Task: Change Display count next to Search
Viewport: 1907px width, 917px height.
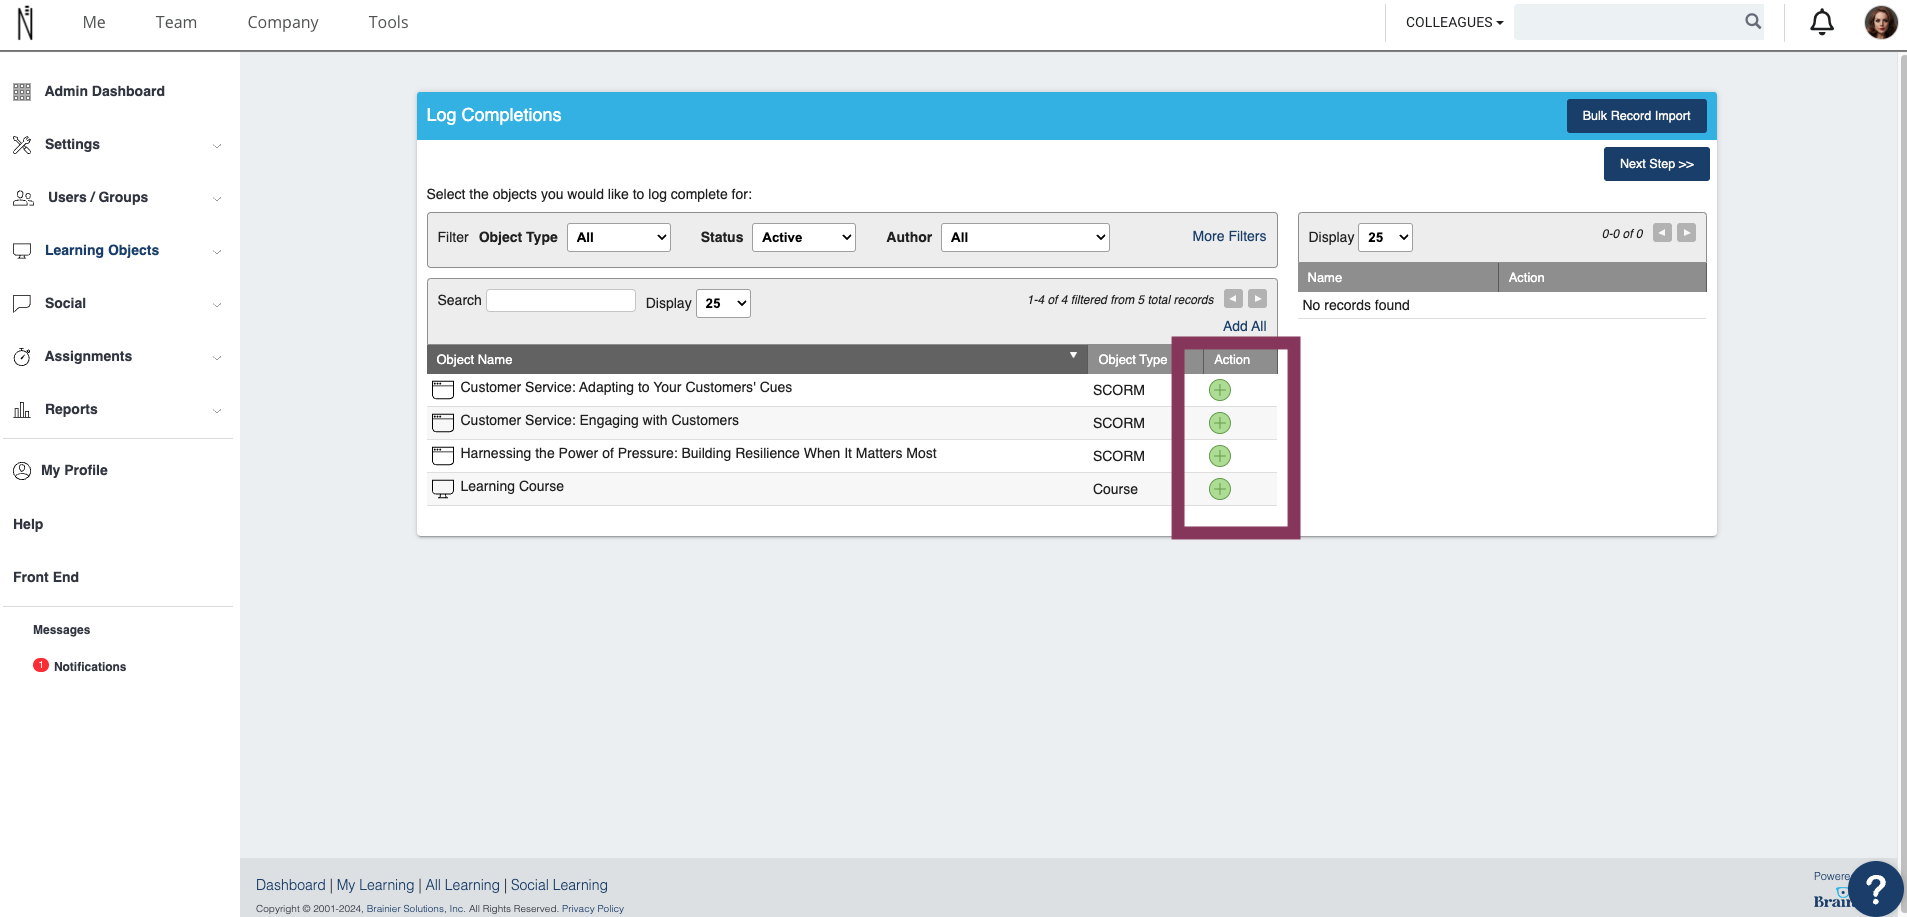Action: click(x=724, y=303)
